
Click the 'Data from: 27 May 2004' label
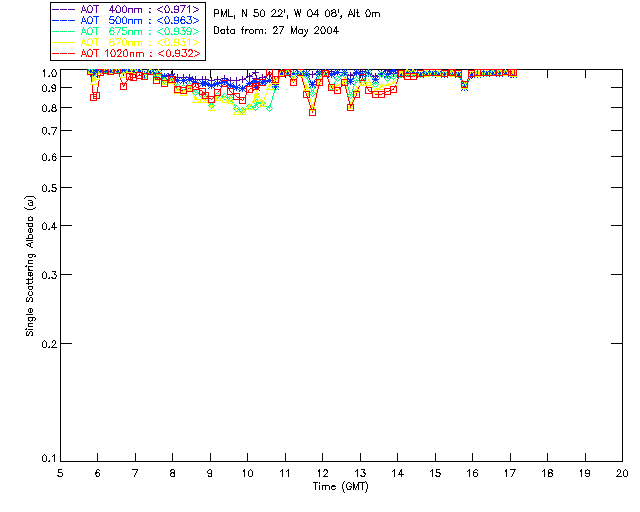(276, 31)
